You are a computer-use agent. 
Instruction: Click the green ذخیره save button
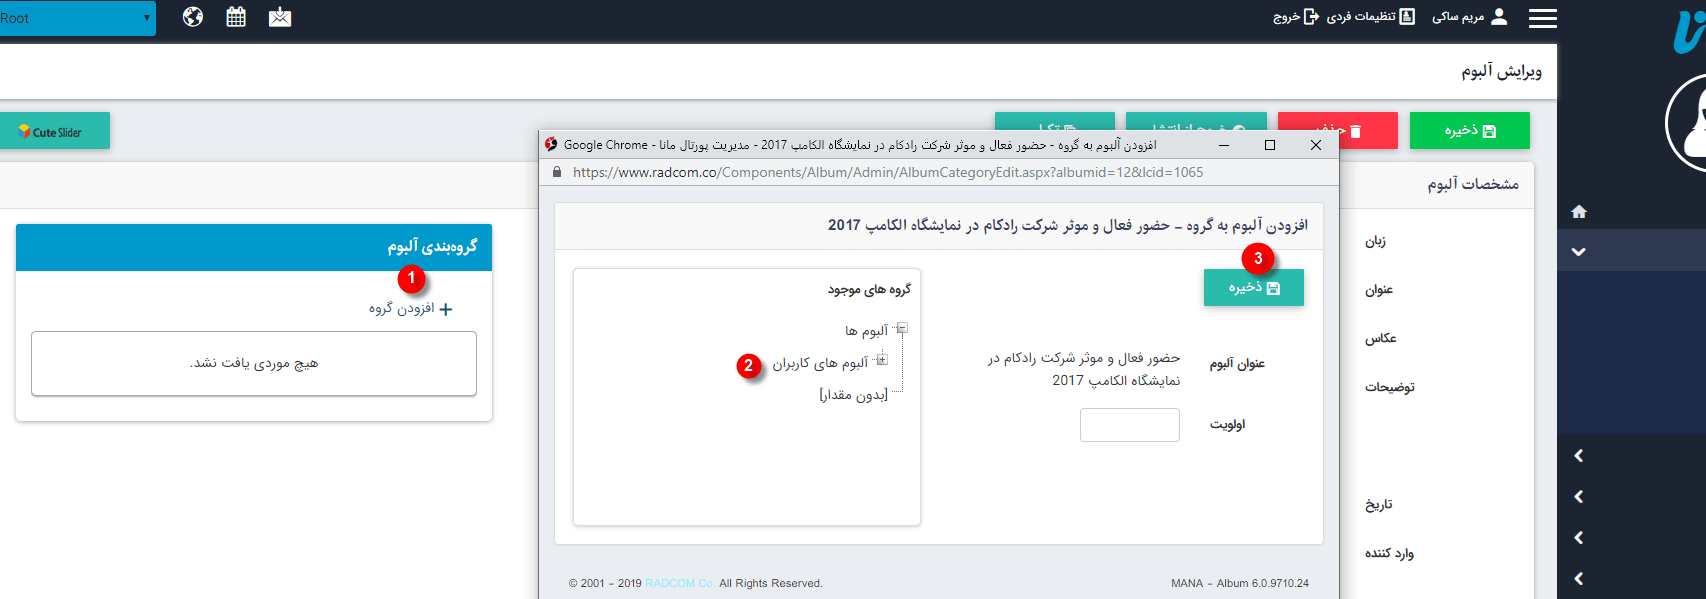[x=1469, y=131]
